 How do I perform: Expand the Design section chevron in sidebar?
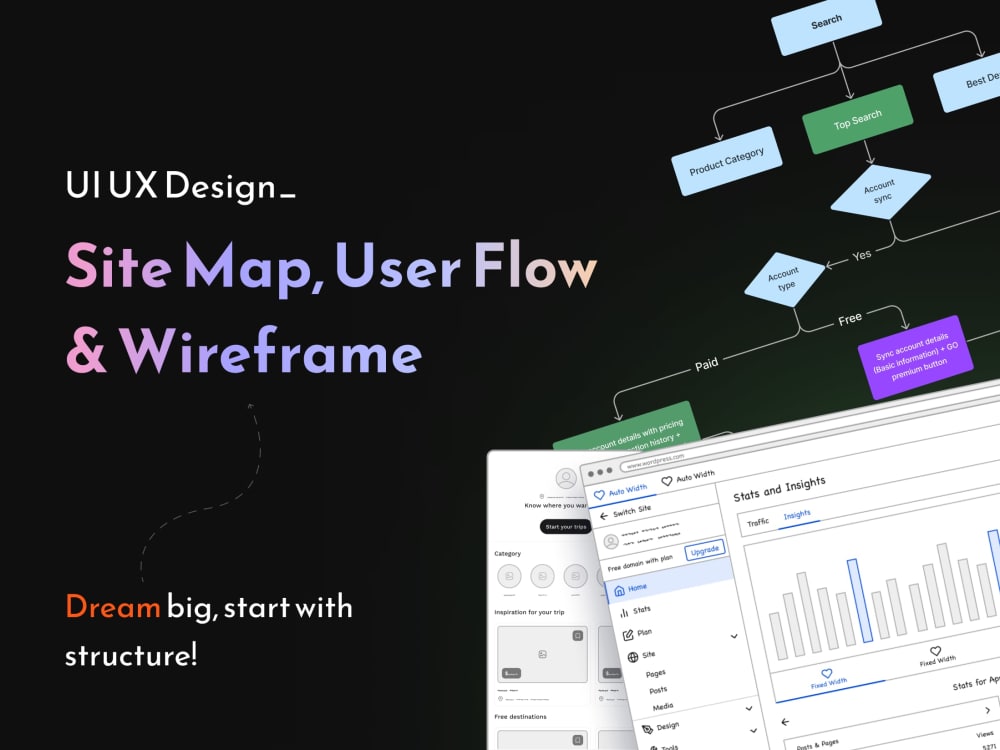(749, 709)
